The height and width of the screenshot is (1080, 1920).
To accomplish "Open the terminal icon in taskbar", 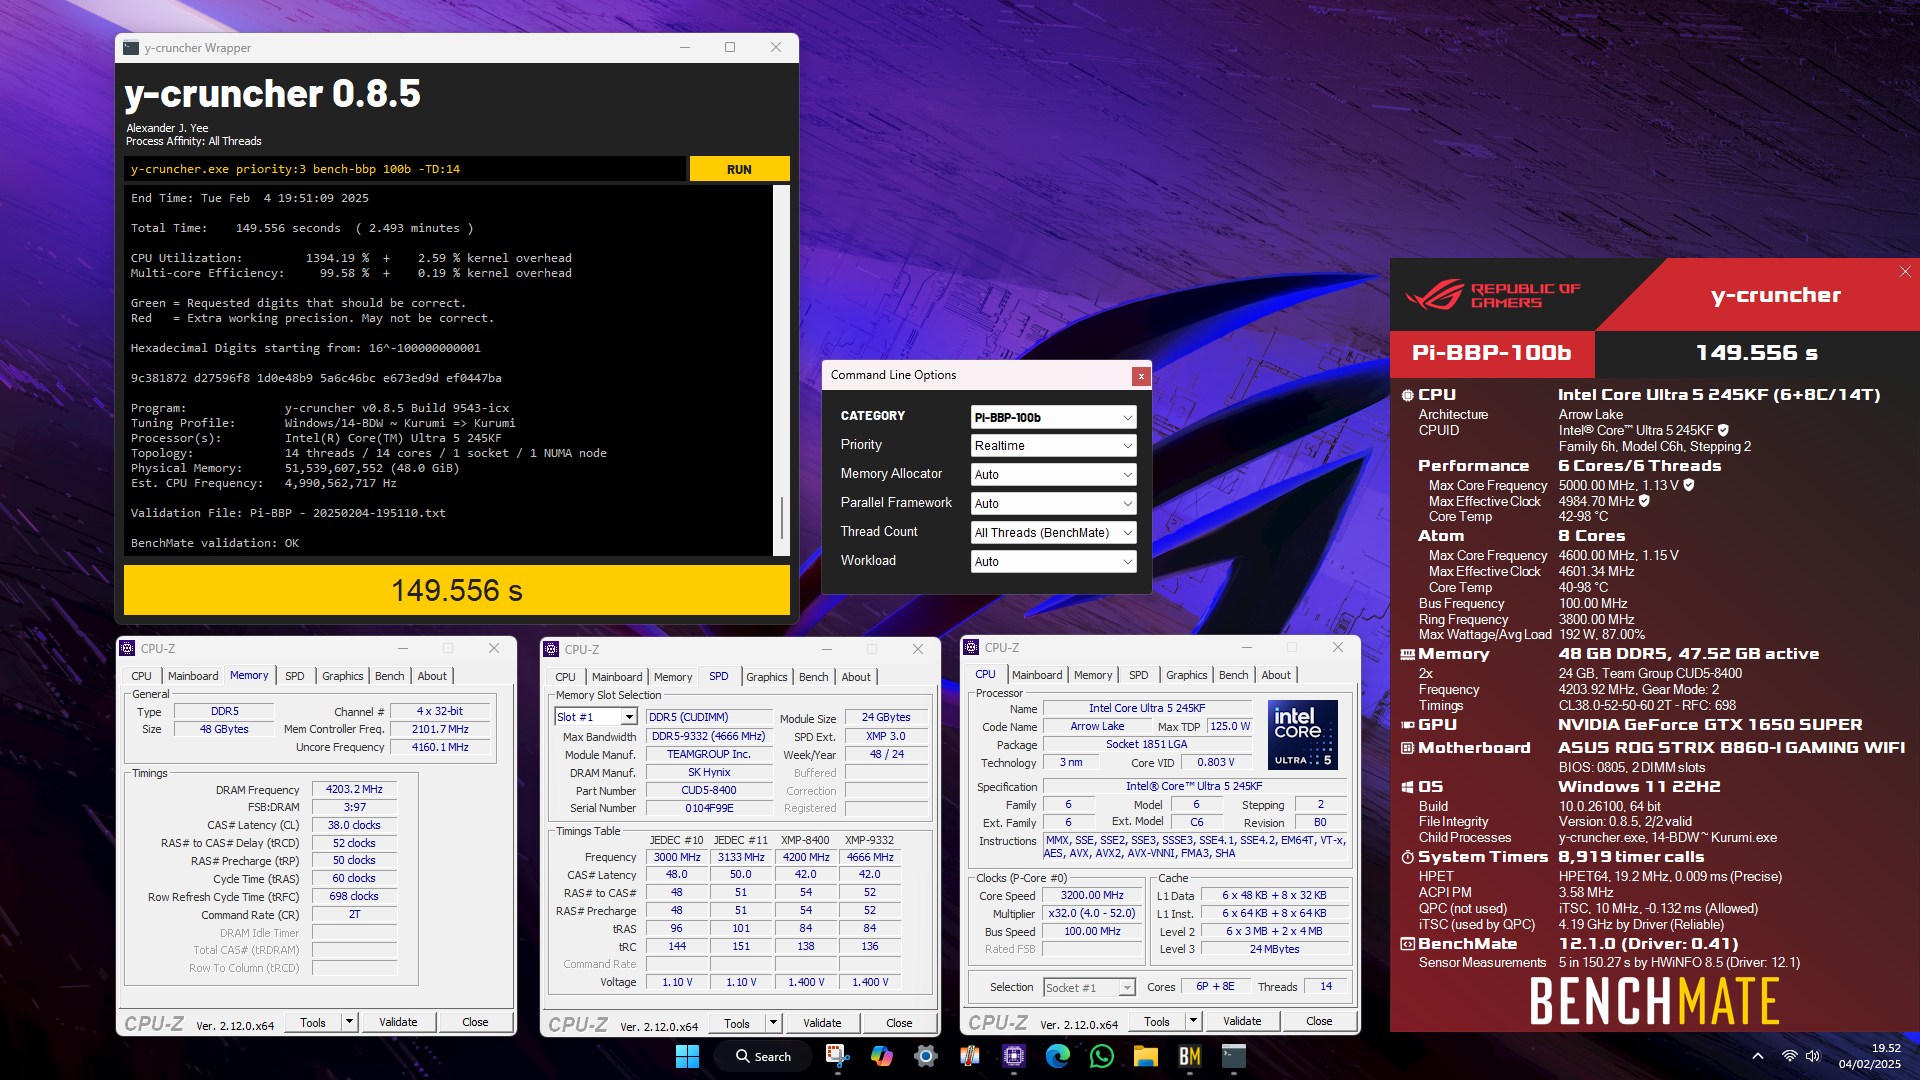I will click(1233, 1056).
